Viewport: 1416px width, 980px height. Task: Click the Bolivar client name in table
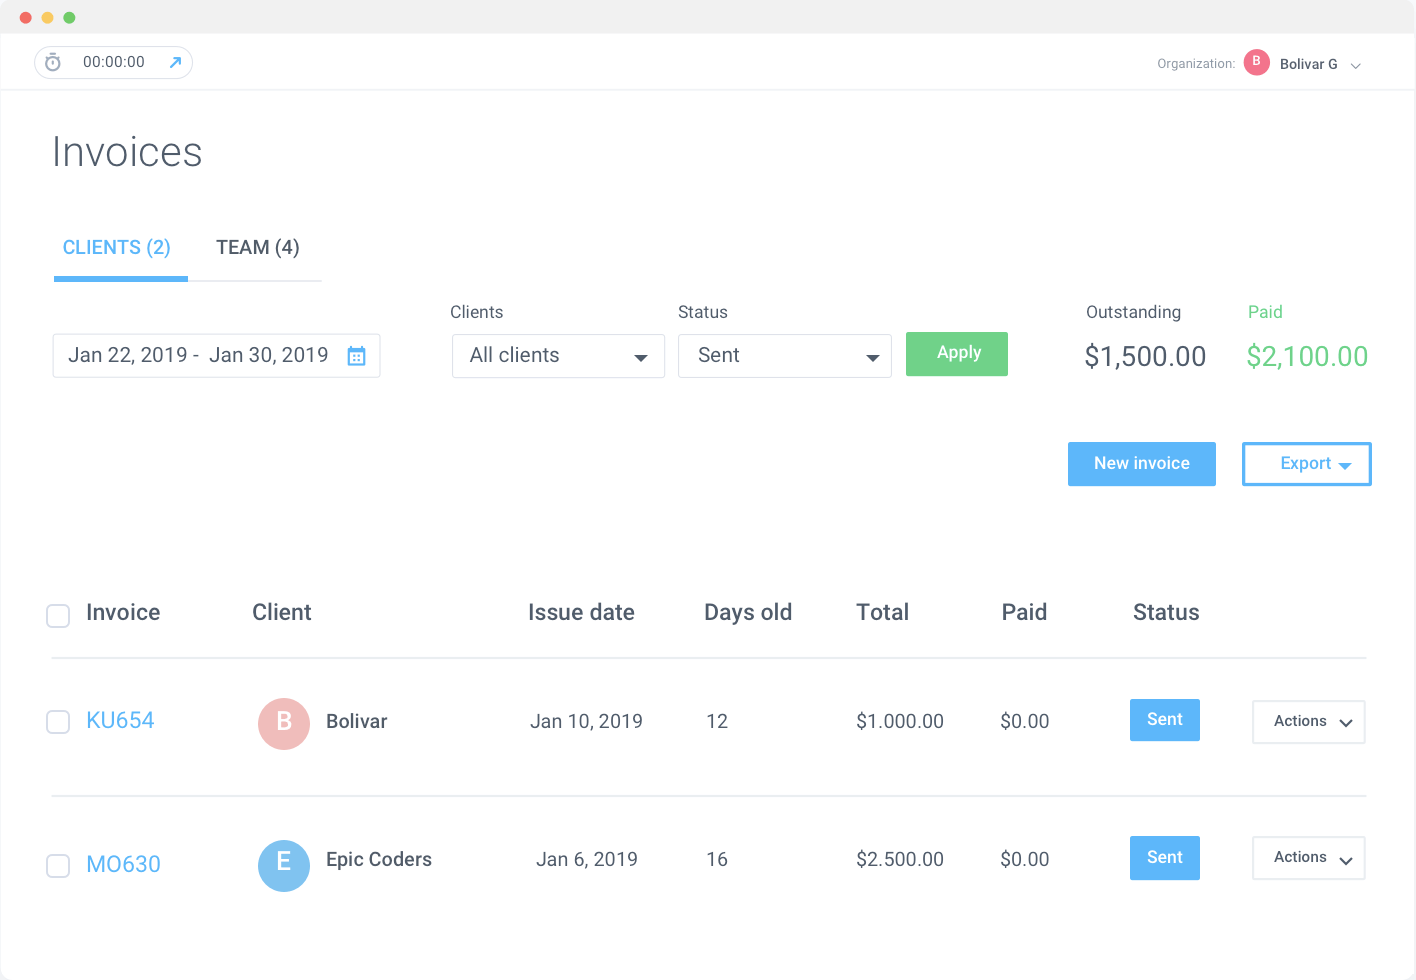coord(357,722)
